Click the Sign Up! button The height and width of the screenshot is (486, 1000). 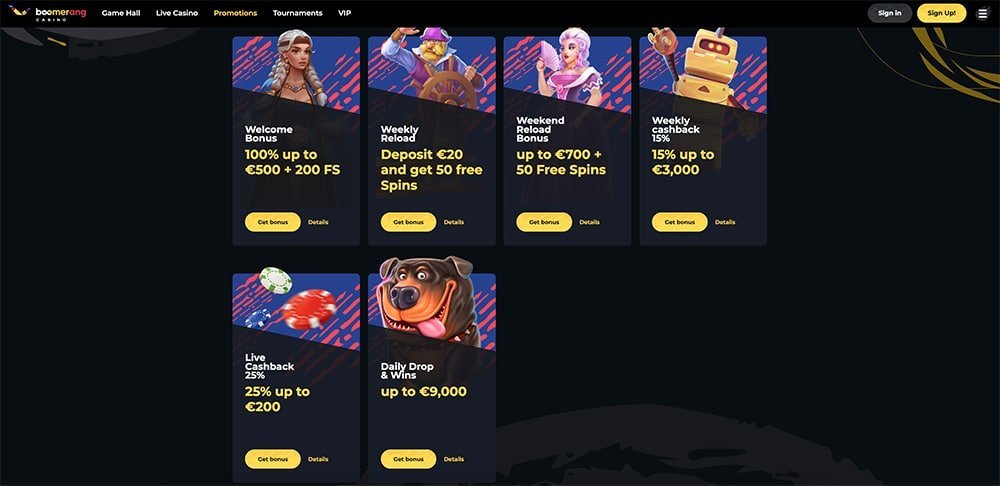(x=941, y=13)
